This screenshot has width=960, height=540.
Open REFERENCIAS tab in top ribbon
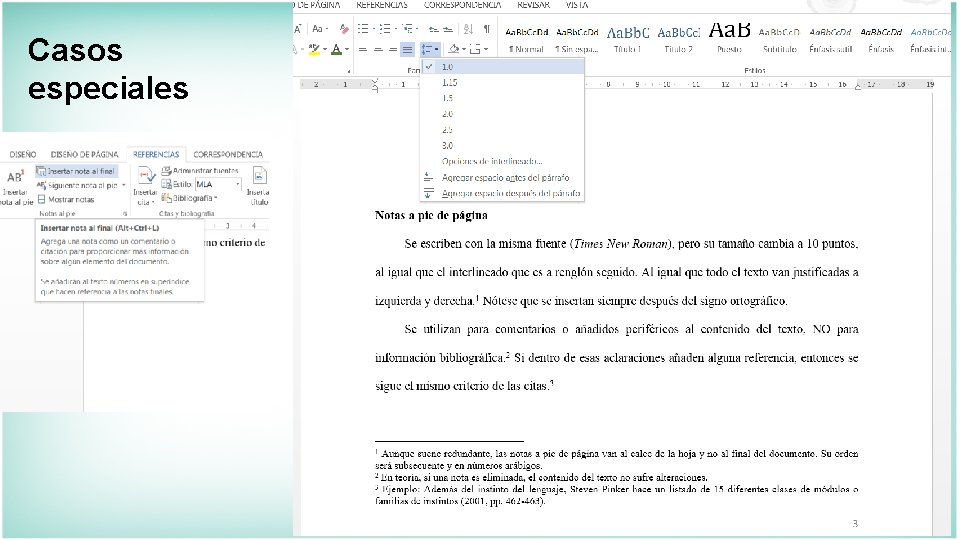[381, 5]
